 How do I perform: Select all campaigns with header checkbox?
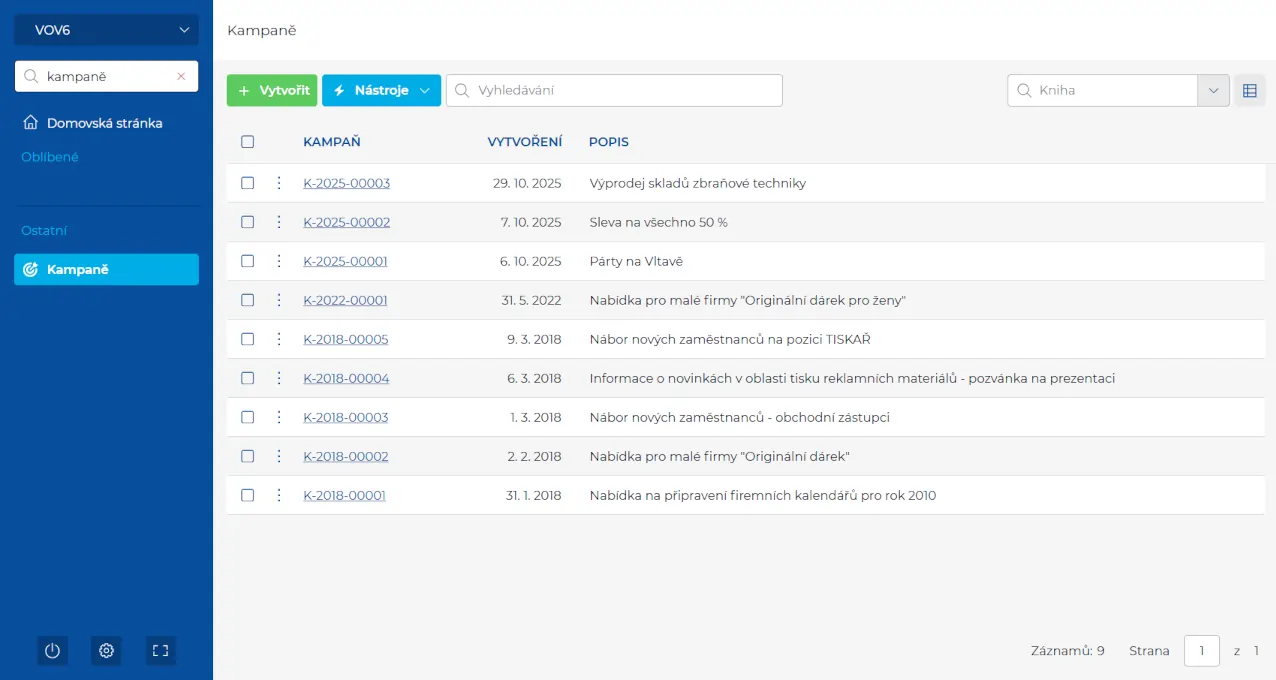click(x=248, y=142)
